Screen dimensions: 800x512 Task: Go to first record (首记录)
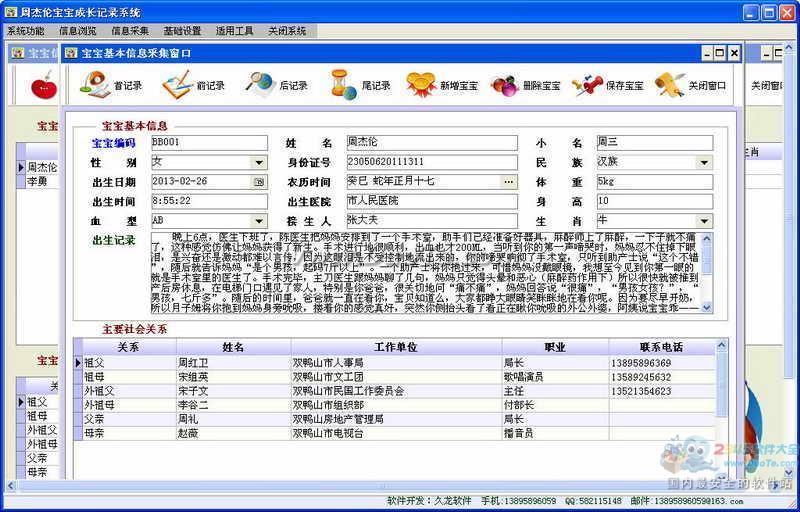coord(111,85)
